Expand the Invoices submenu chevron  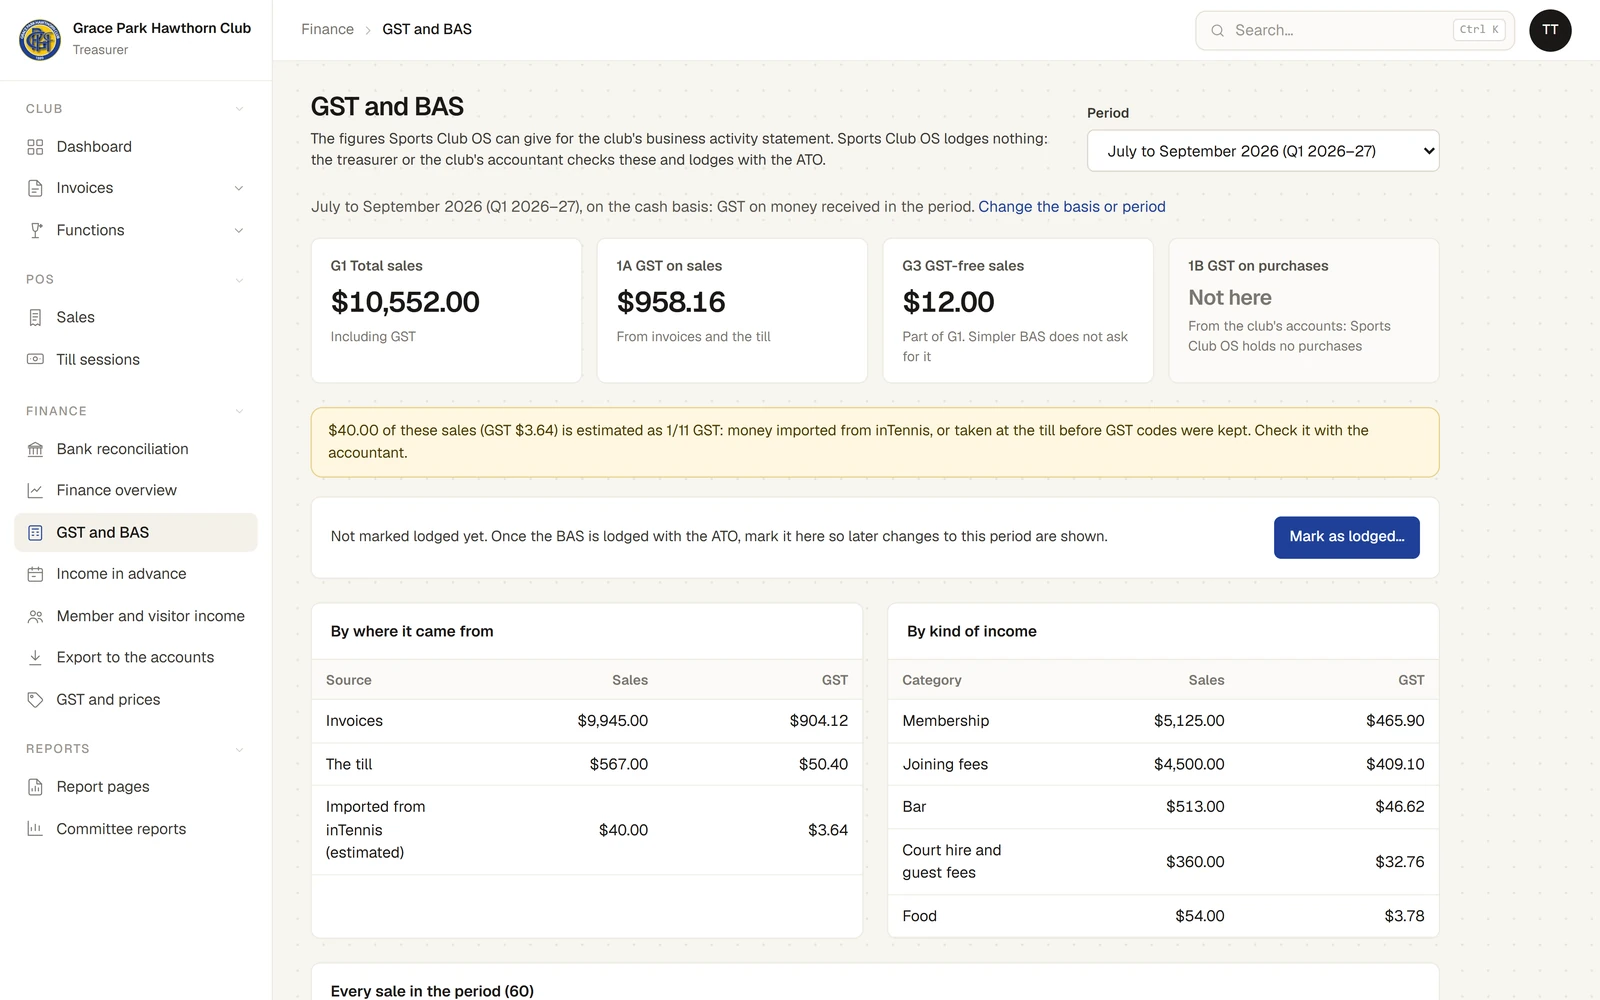(x=239, y=188)
